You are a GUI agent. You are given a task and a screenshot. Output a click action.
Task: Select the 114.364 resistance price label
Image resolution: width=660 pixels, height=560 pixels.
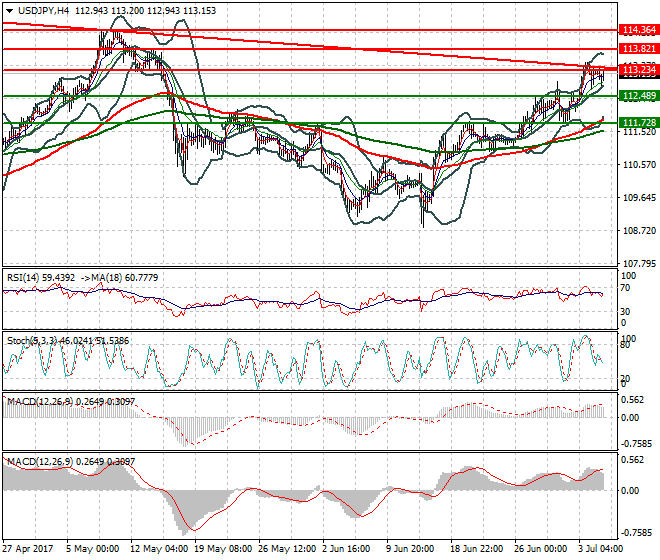(639, 30)
